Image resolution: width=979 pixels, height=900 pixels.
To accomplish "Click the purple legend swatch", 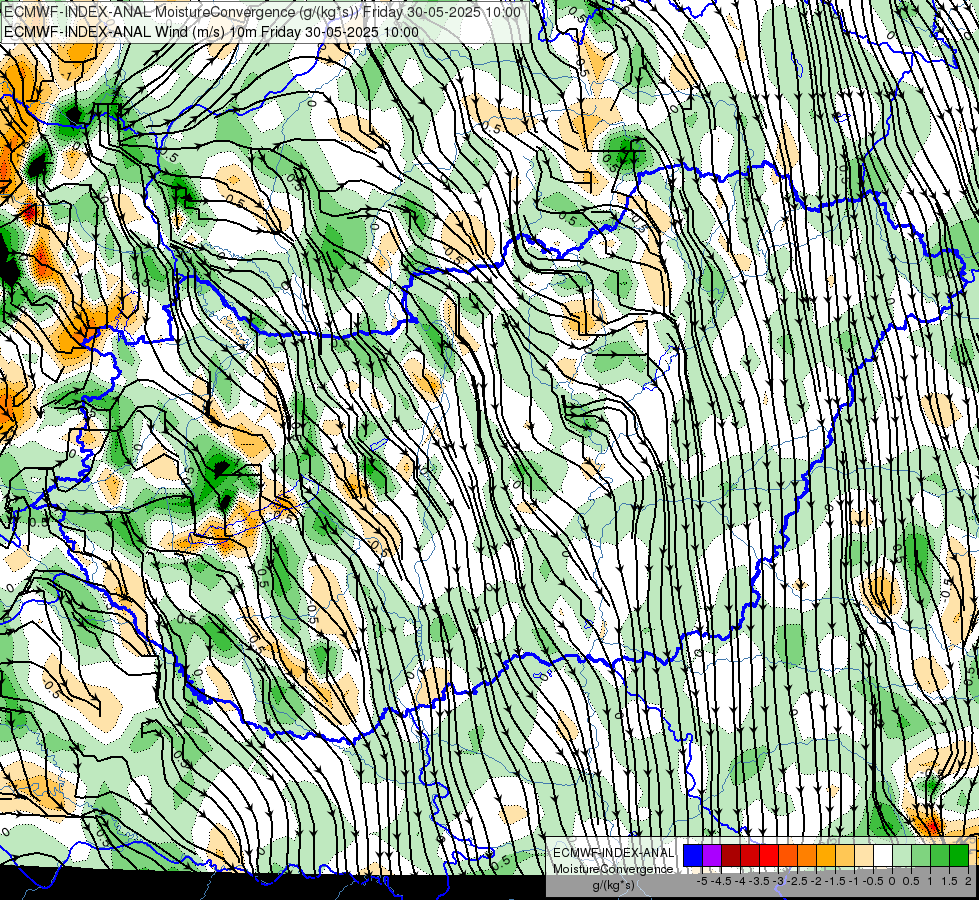I will pos(712,855).
